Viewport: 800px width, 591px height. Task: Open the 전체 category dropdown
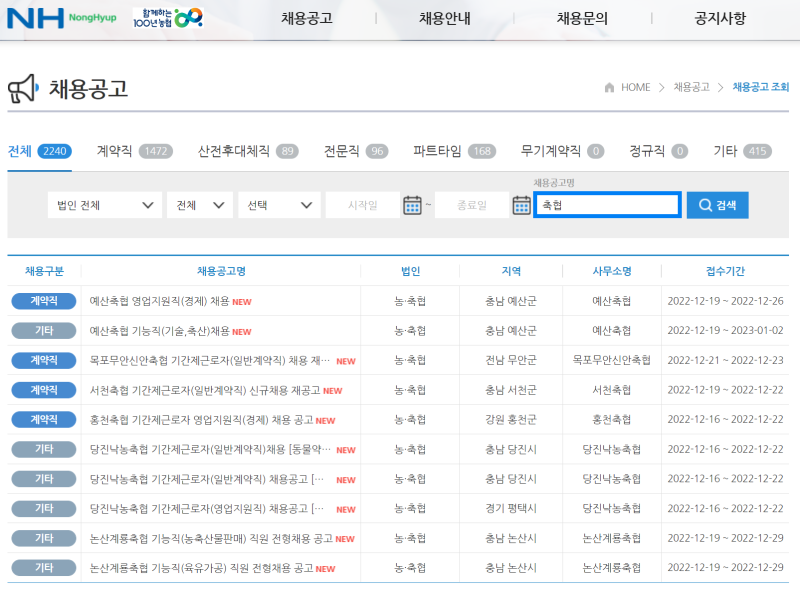(x=199, y=205)
